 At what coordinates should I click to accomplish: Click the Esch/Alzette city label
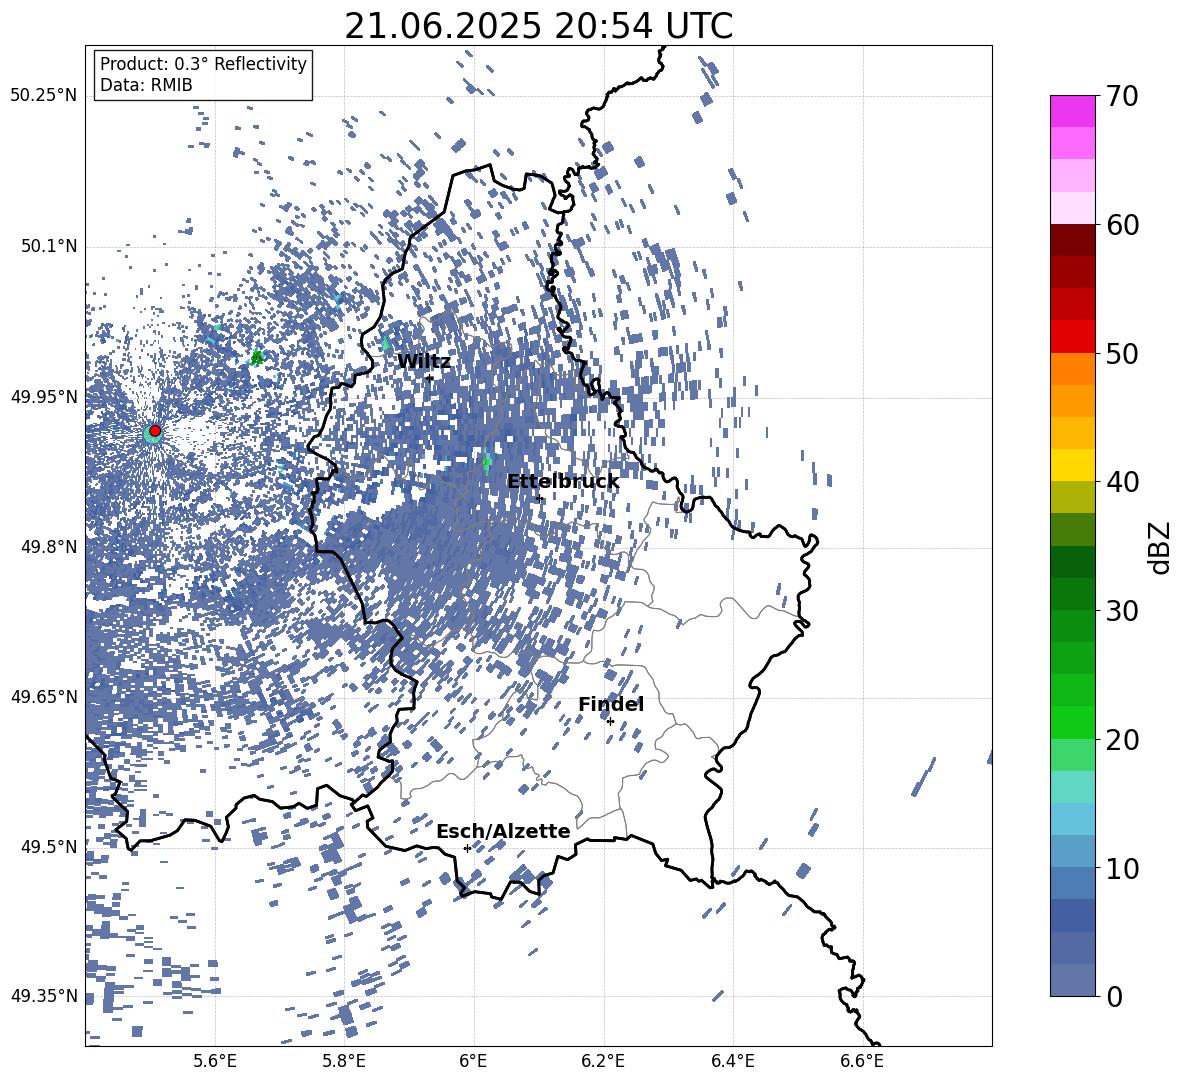click(x=503, y=831)
